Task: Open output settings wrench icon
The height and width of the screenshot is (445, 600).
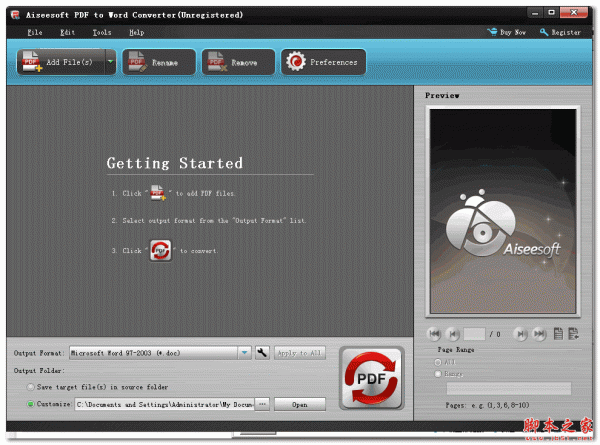Action: coord(262,353)
